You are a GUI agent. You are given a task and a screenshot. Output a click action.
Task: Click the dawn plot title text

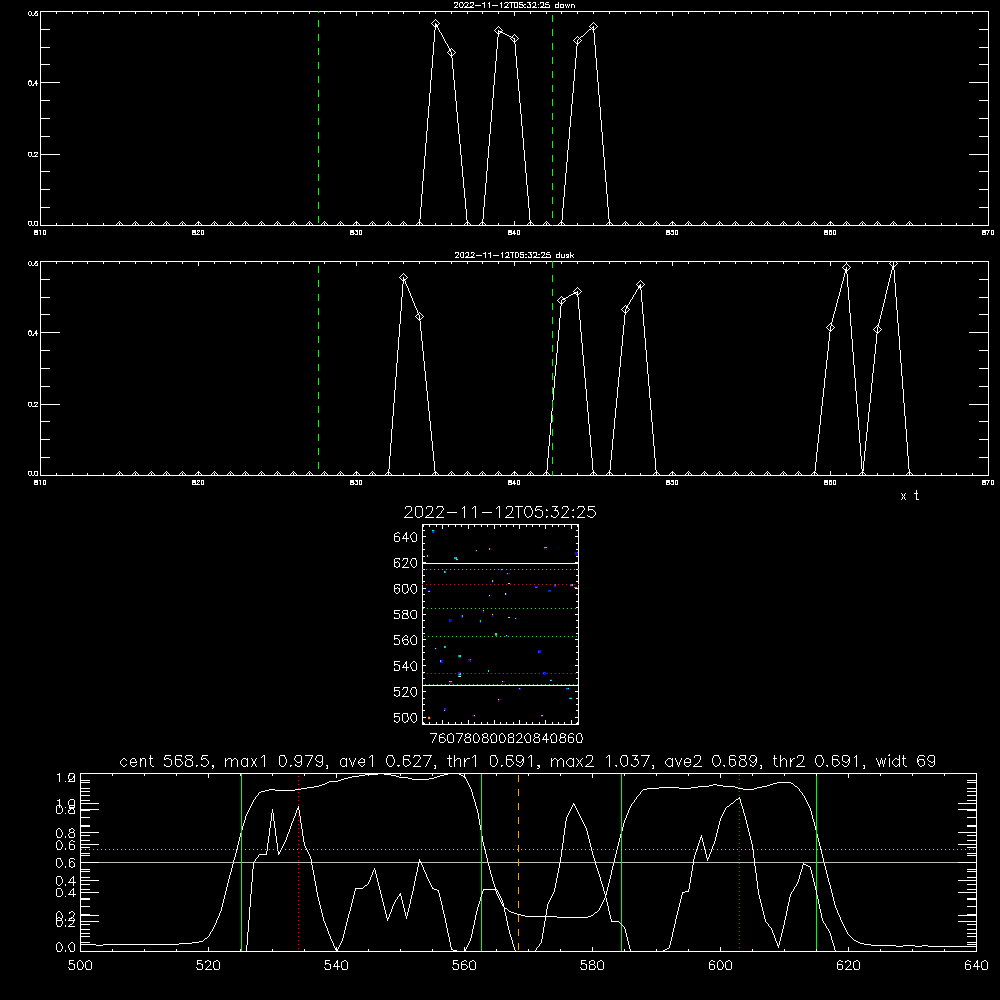click(514, 5)
